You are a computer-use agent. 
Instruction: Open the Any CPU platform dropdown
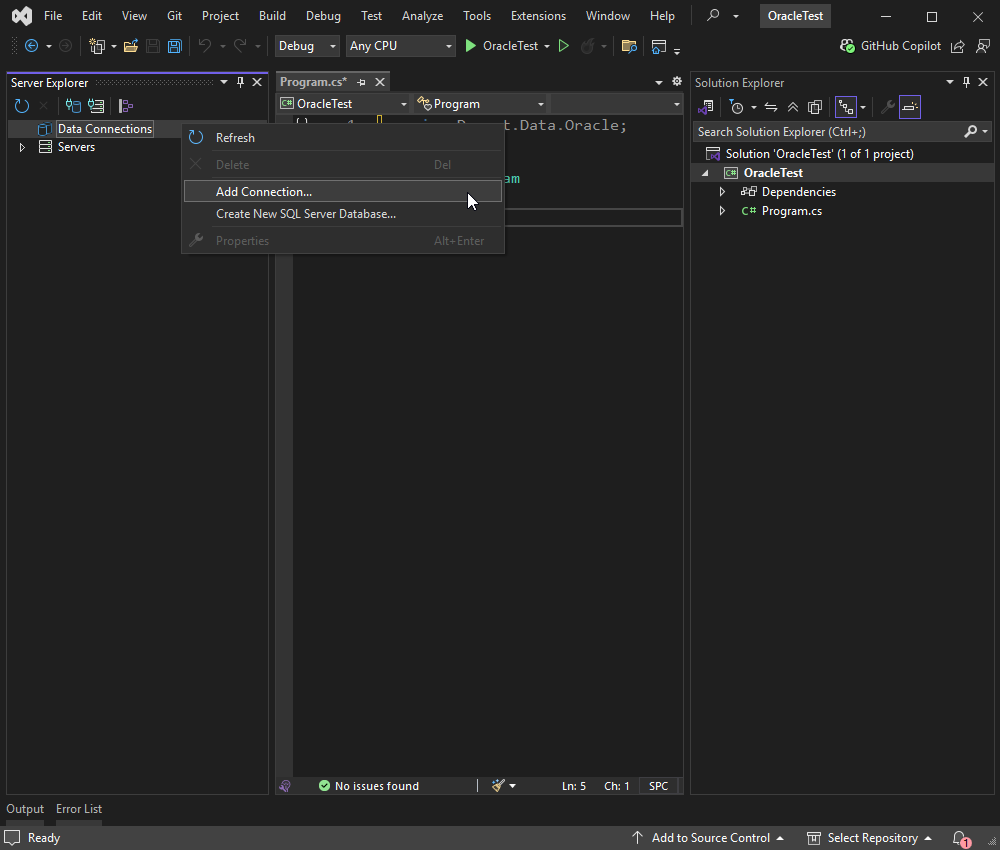click(400, 46)
